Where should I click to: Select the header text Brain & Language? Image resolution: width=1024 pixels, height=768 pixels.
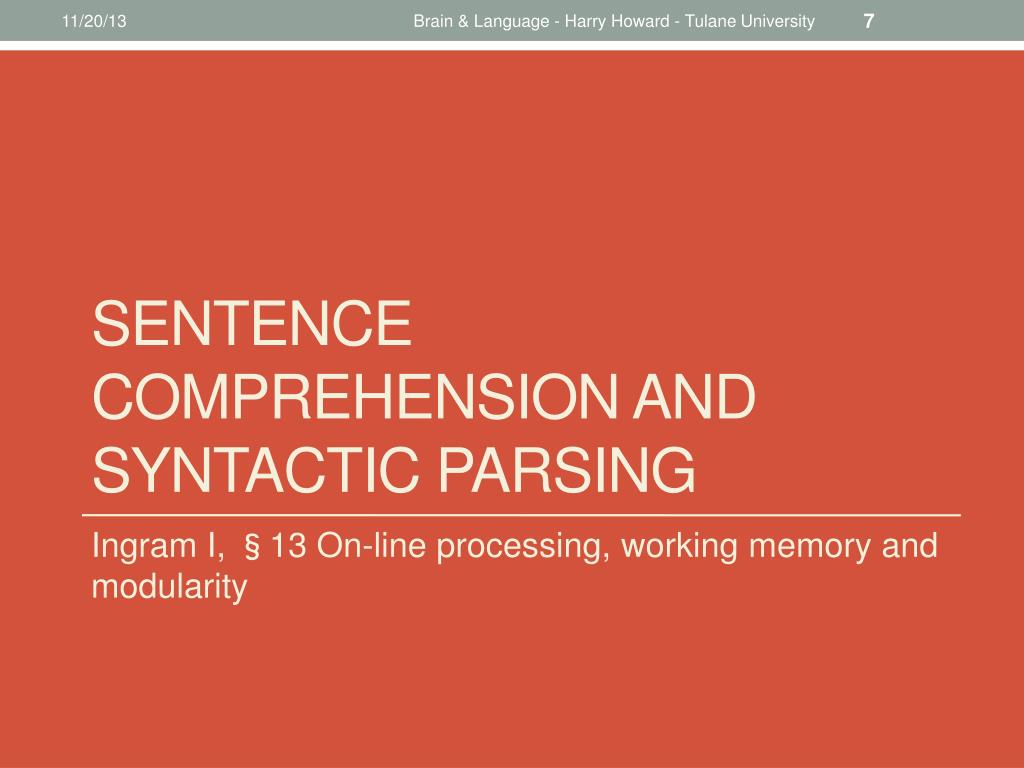[481, 22]
